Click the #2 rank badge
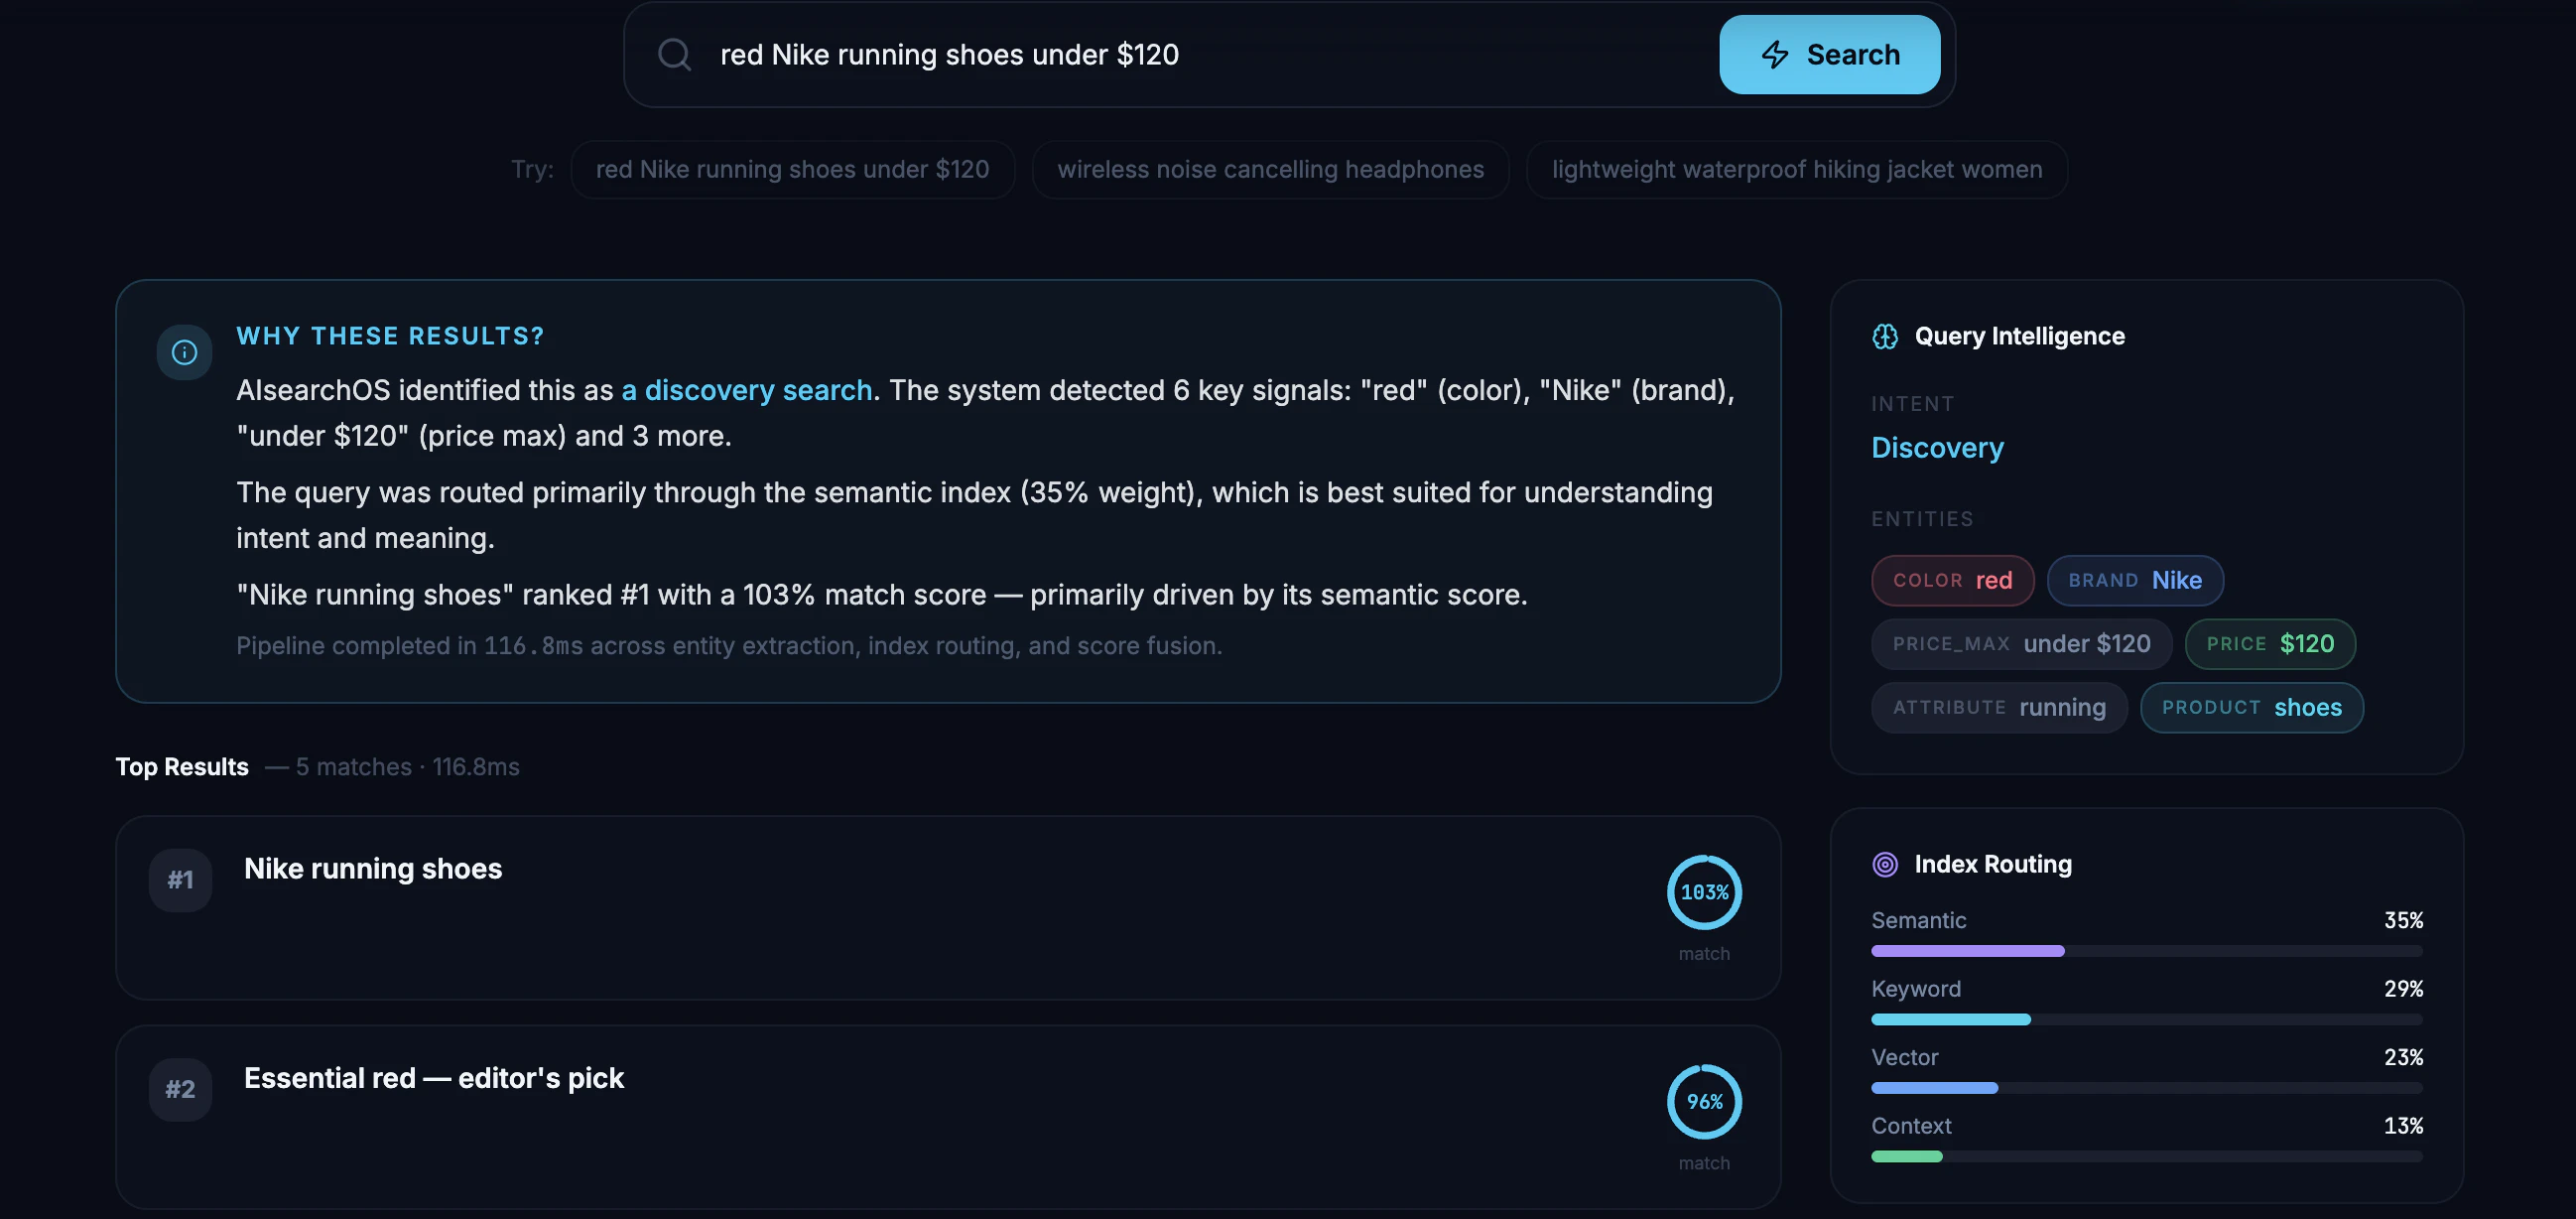 coord(180,1089)
